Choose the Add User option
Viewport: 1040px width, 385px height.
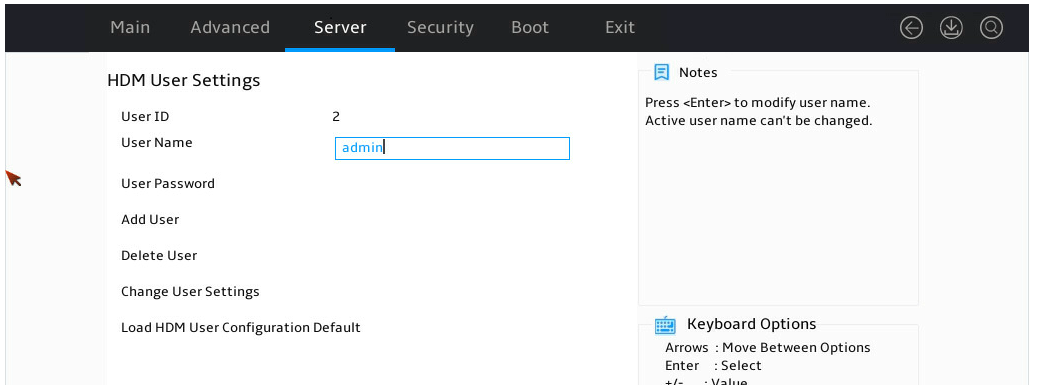[150, 220]
